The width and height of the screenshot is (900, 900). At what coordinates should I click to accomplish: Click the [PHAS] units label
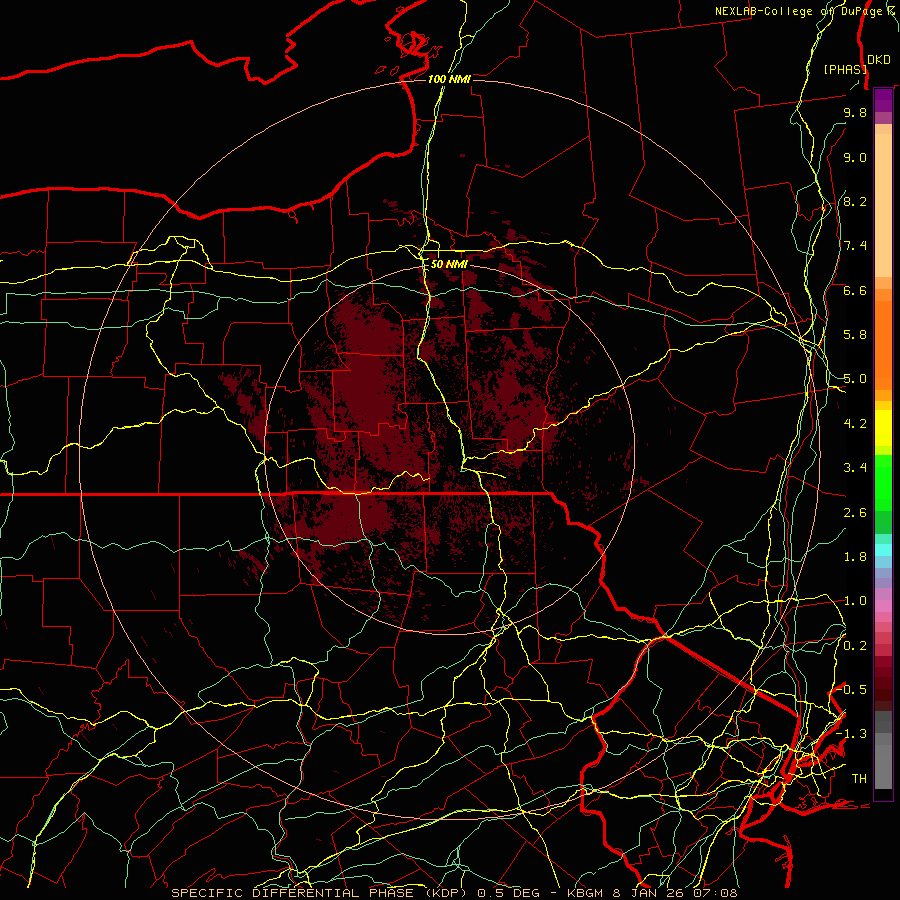(x=845, y=69)
